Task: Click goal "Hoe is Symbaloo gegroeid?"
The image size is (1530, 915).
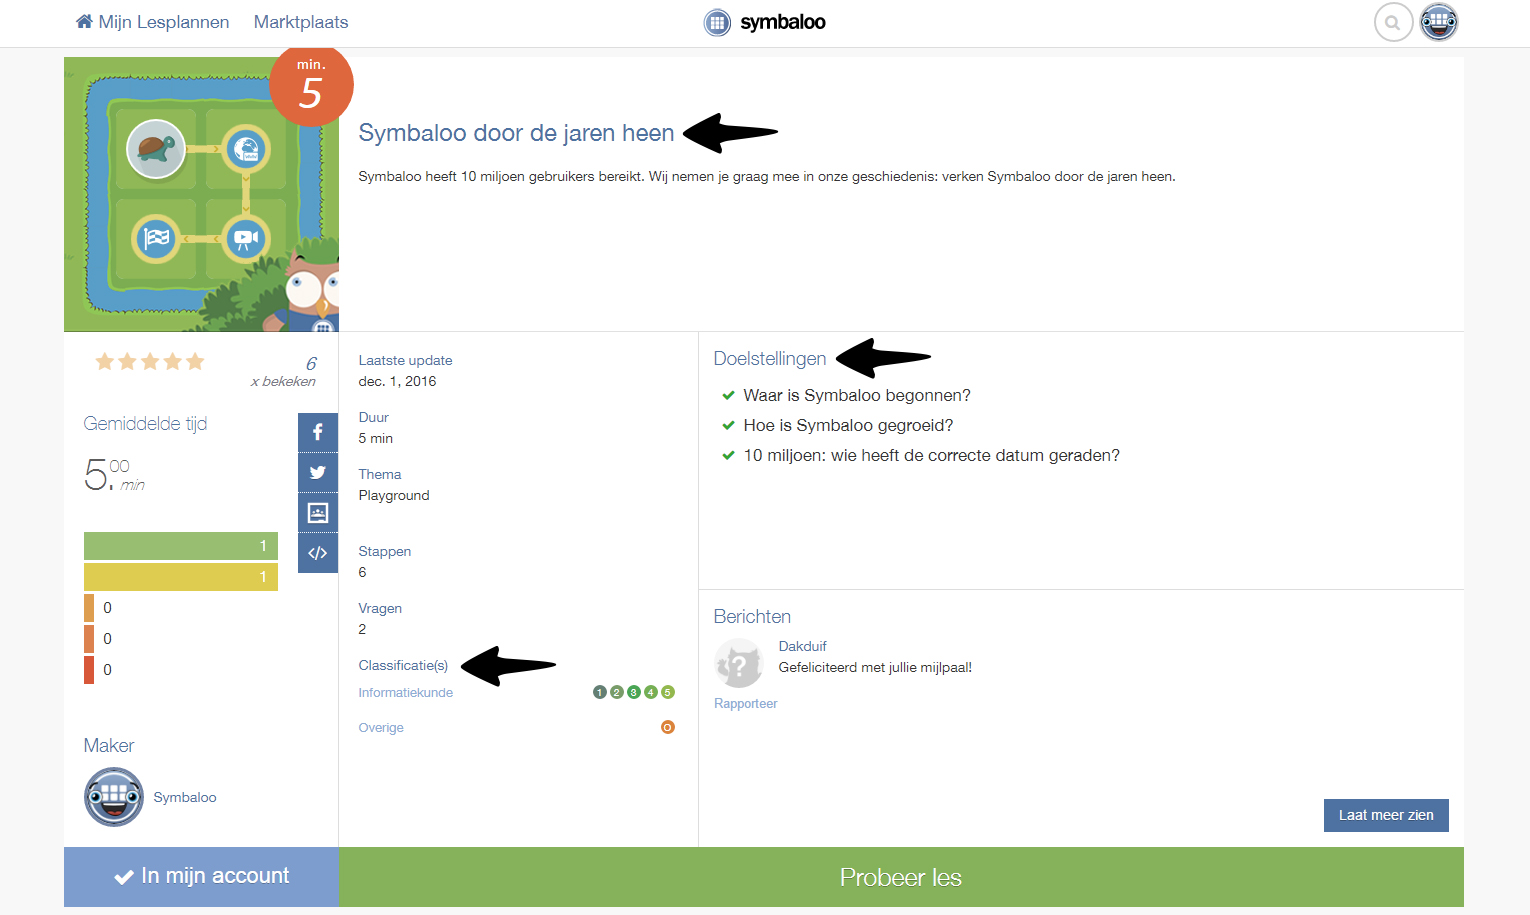Action: [x=848, y=425]
